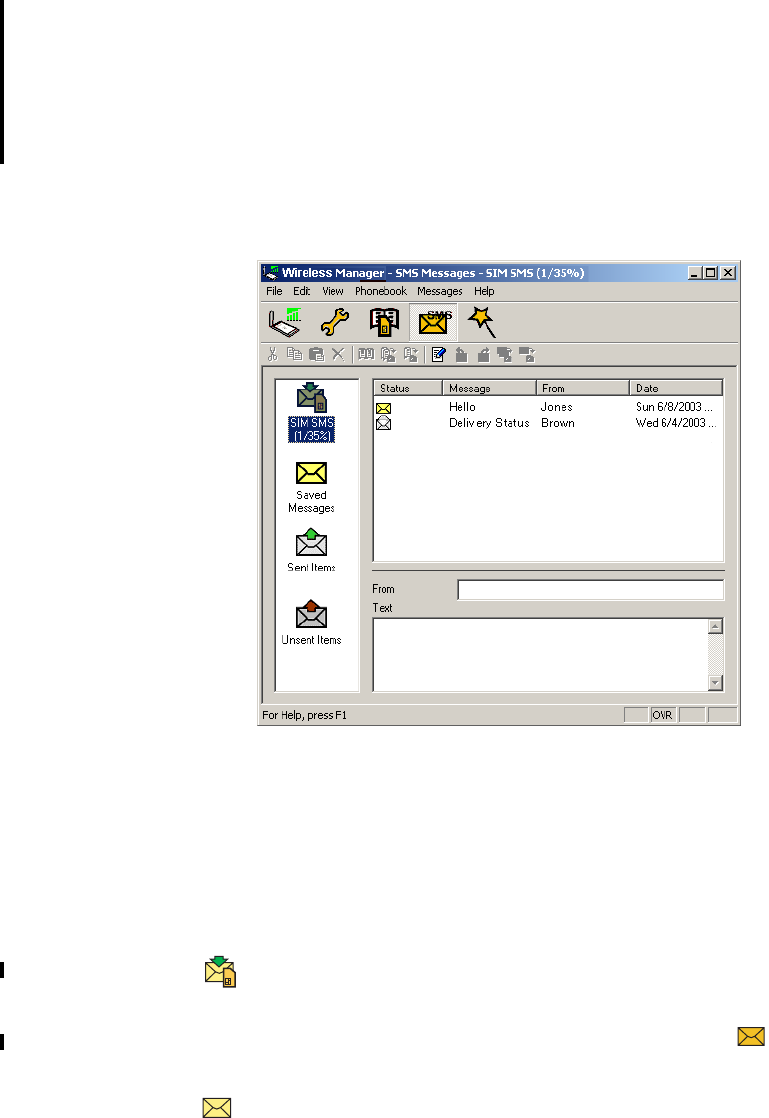Screen dimensions: 769x1118
Task: Click the Text area scroll down arrow
Action: 716,682
